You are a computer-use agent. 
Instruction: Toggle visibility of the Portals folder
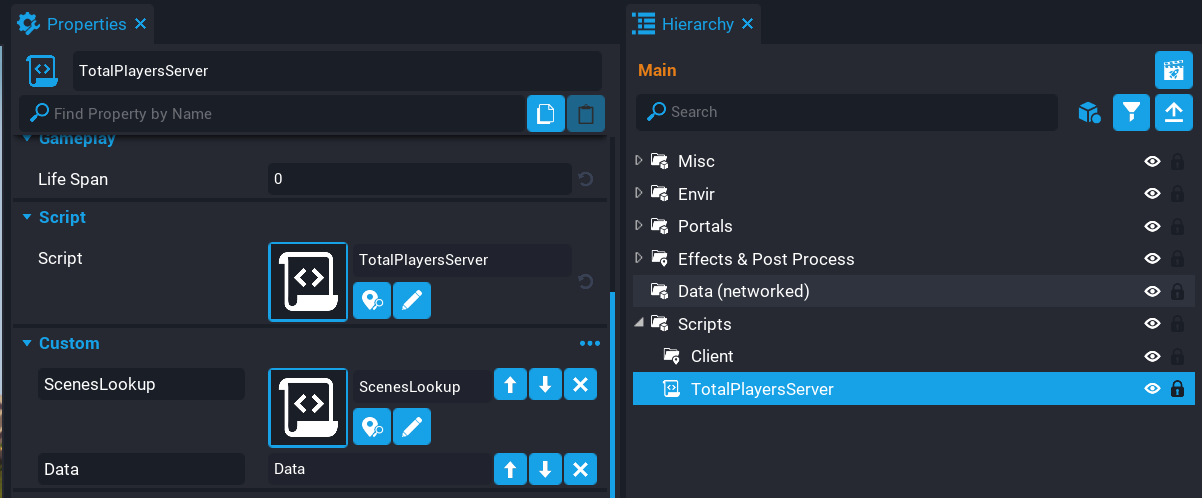click(1152, 226)
